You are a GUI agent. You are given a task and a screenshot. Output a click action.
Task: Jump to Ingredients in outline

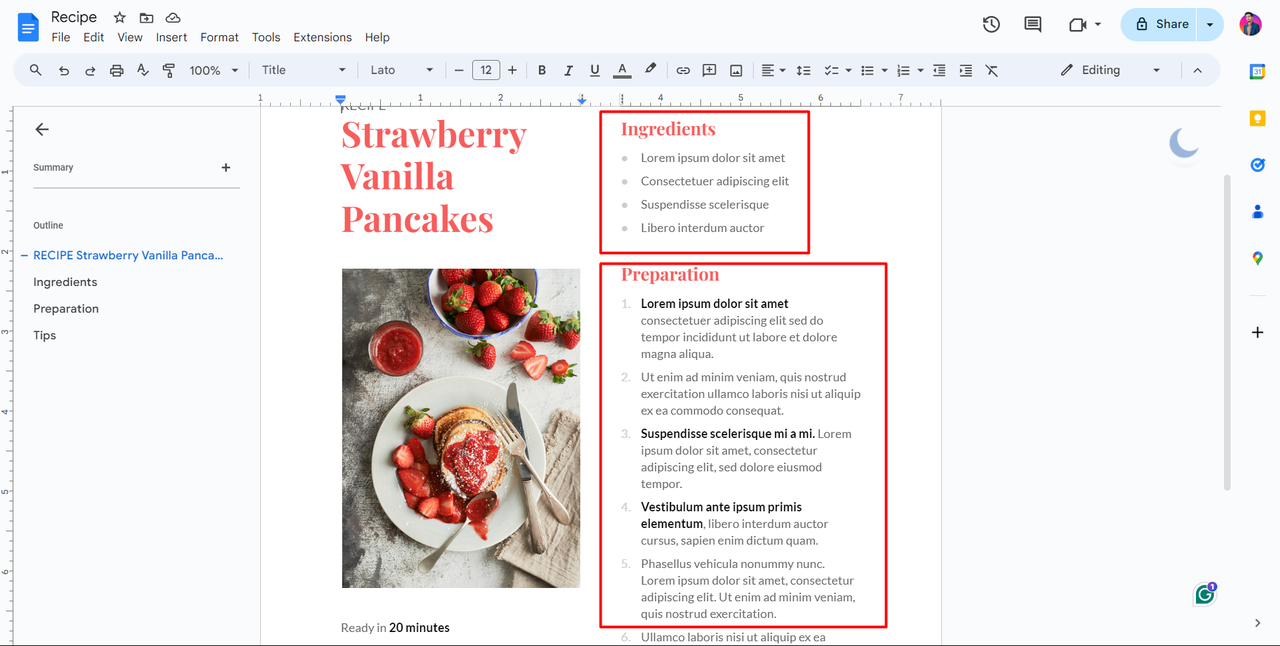coord(65,282)
